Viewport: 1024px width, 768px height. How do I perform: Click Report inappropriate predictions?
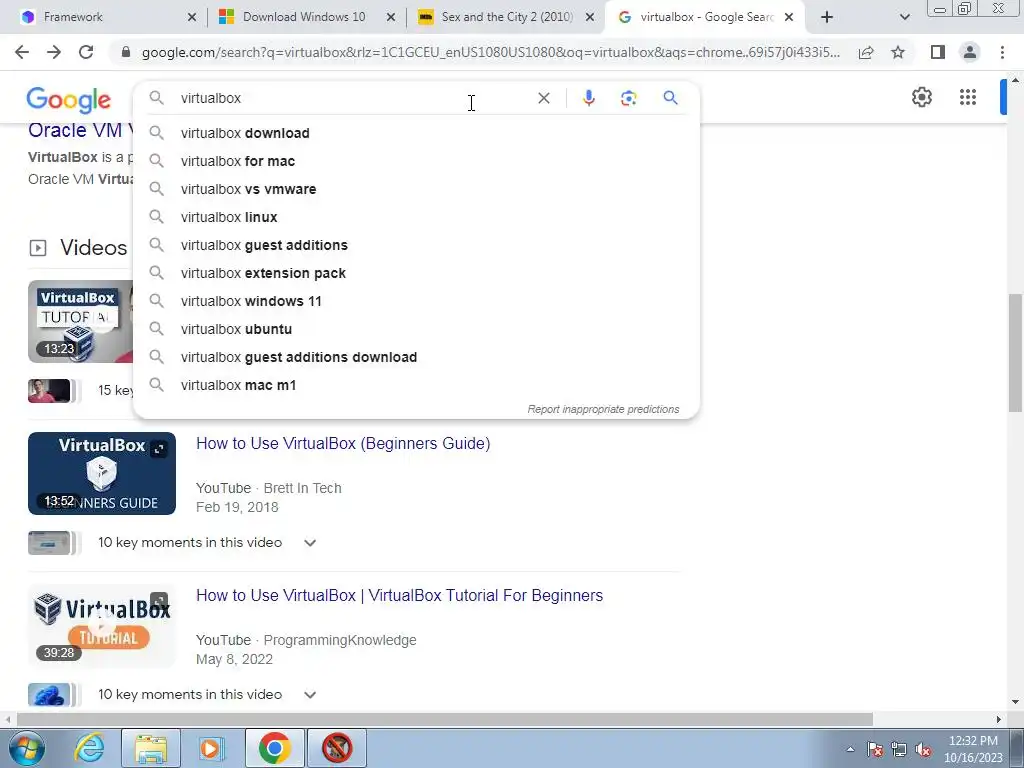click(603, 409)
